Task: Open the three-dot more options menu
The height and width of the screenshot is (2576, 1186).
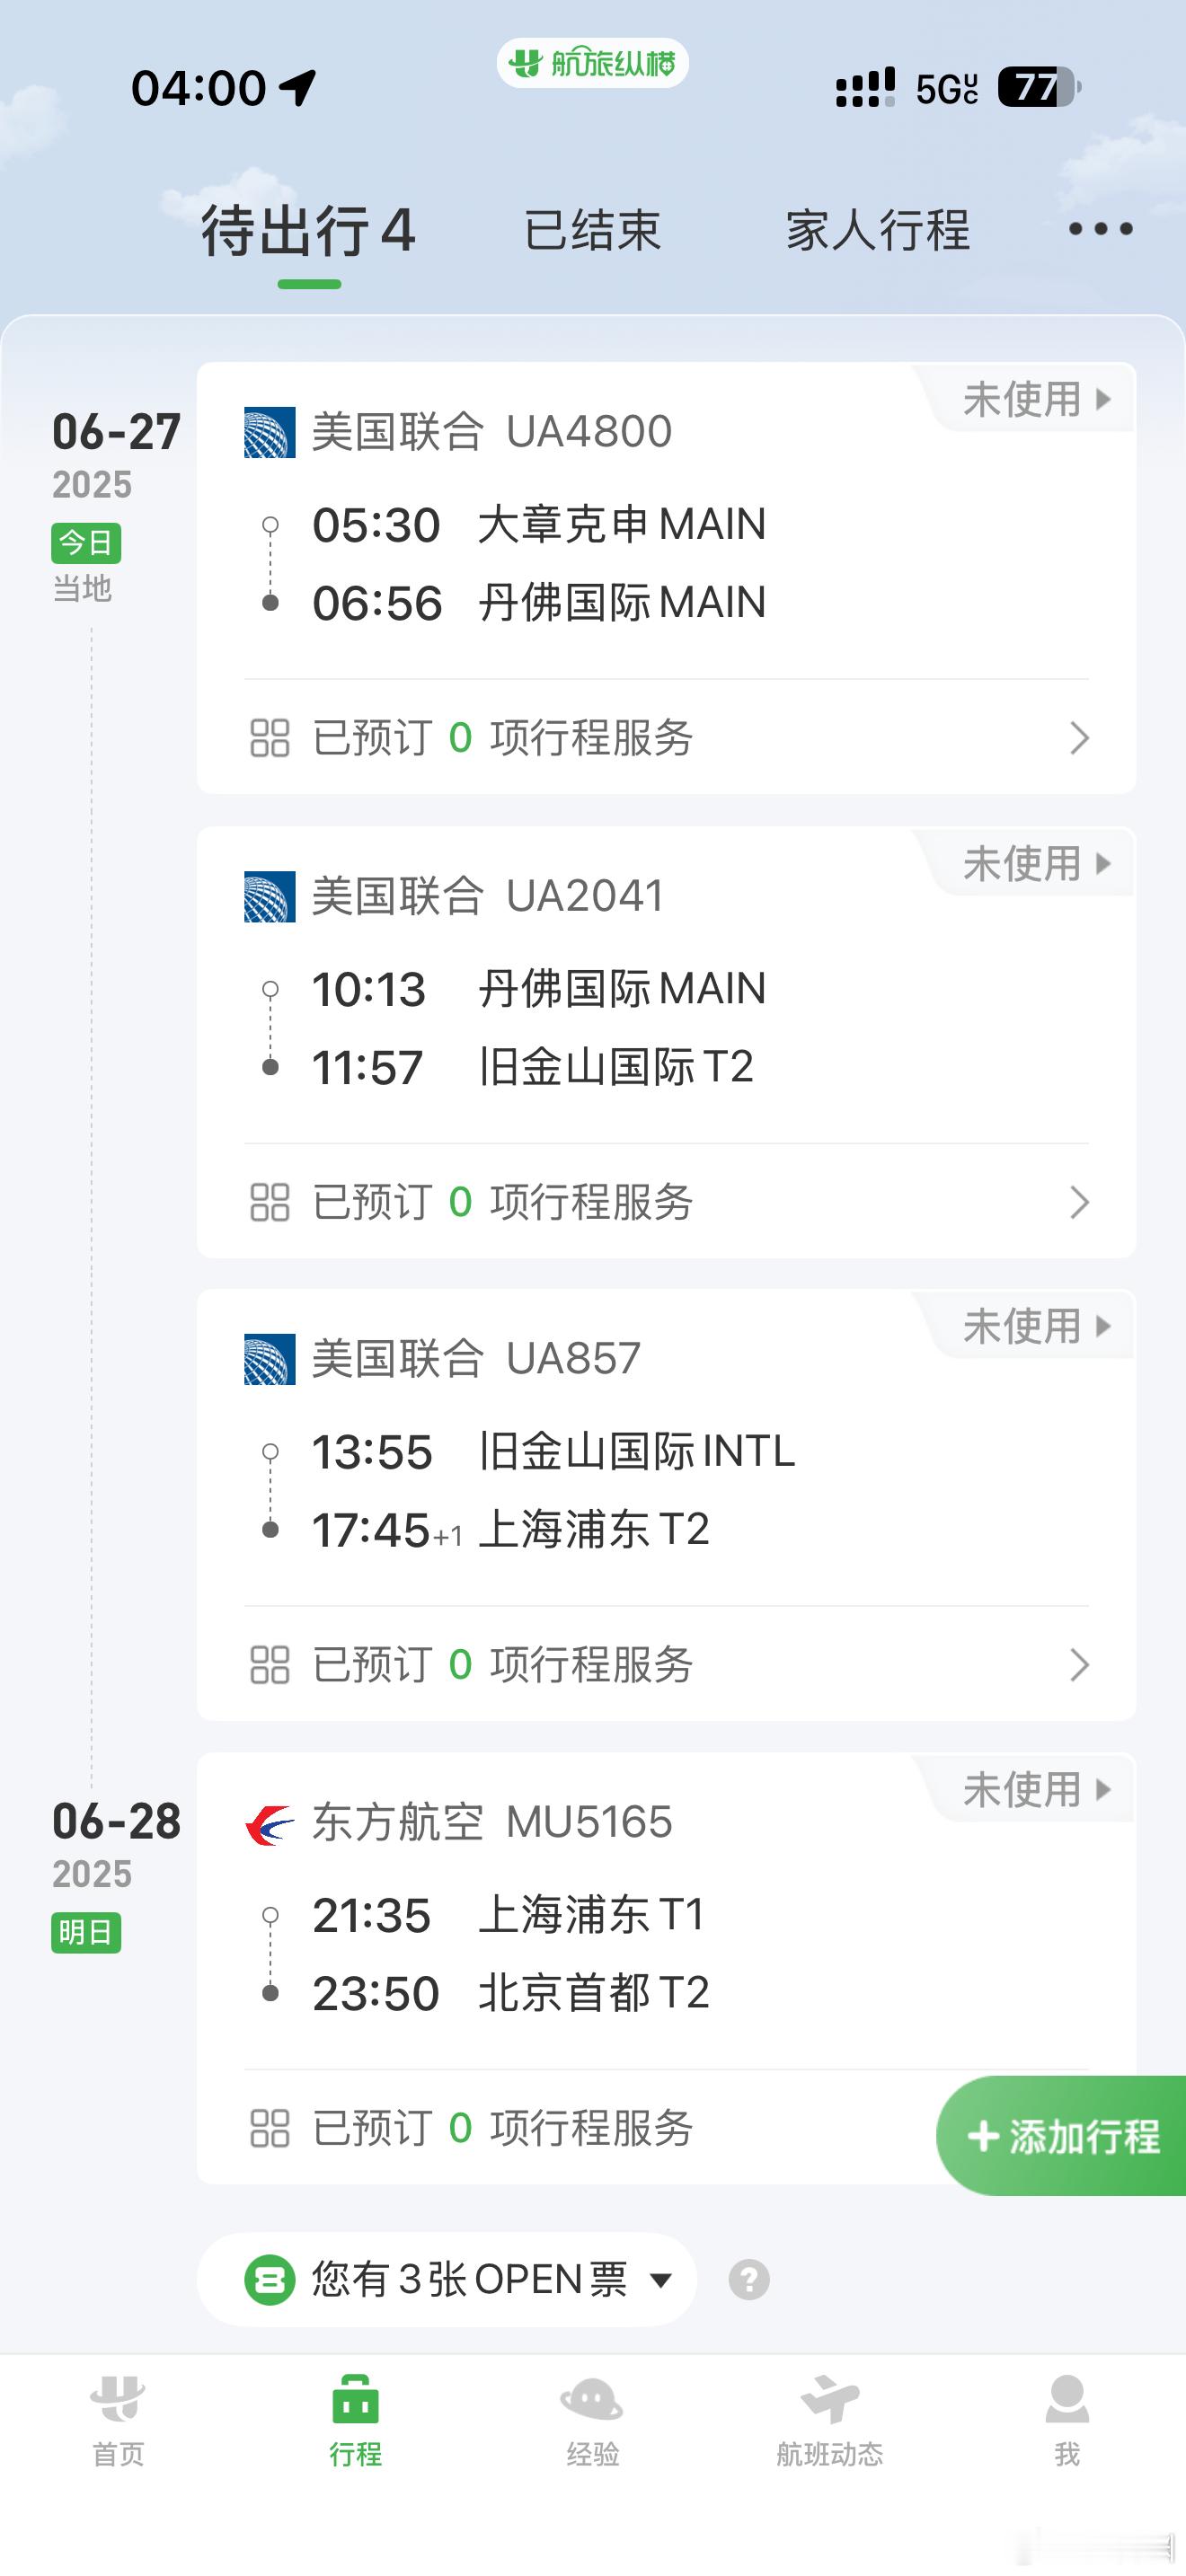Action: (x=1100, y=229)
